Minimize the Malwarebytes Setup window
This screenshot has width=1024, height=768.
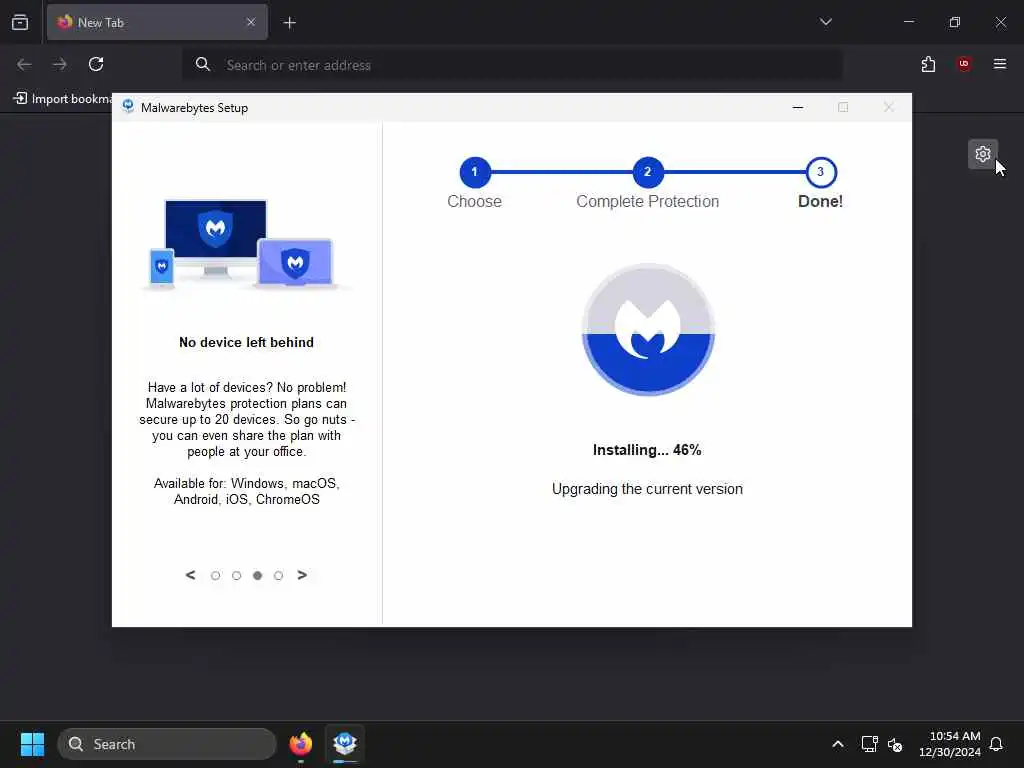(x=797, y=107)
